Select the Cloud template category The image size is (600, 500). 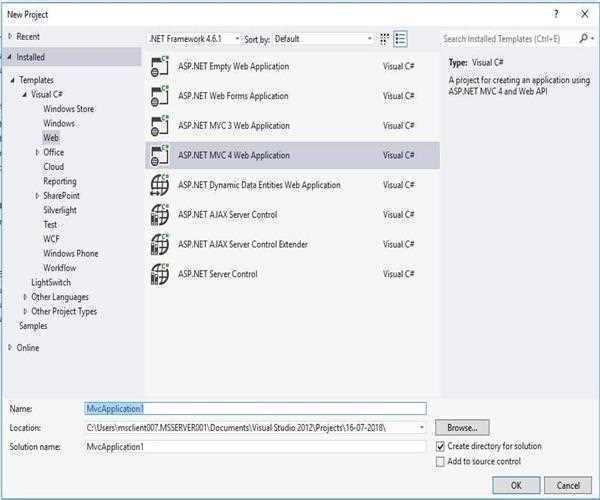click(53, 167)
